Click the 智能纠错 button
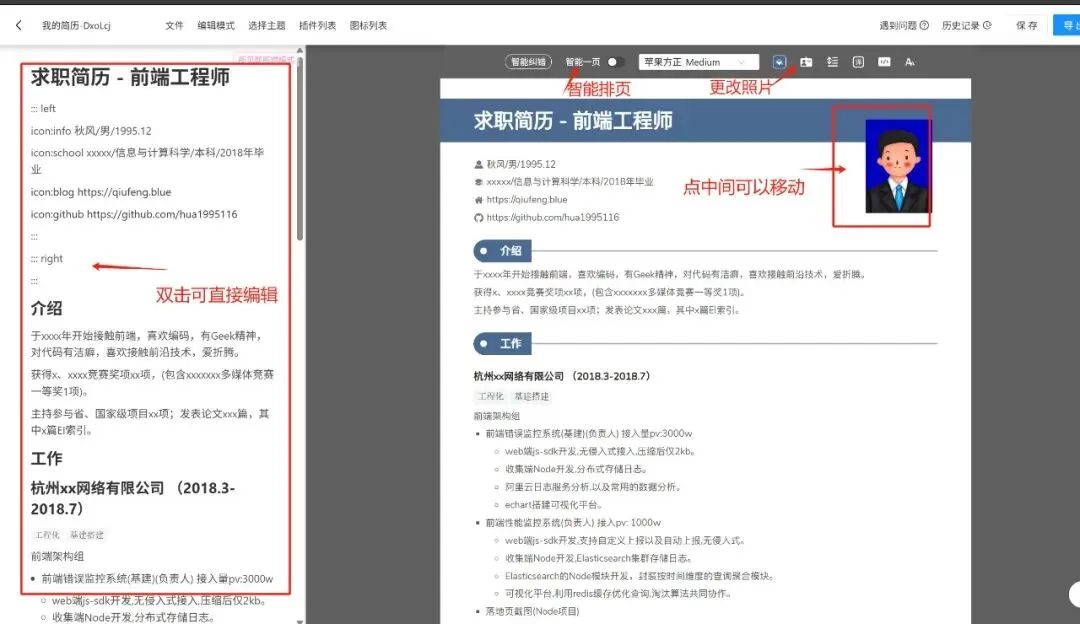The height and width of the screenshot is (624, 1080). (x=528, y=62)
